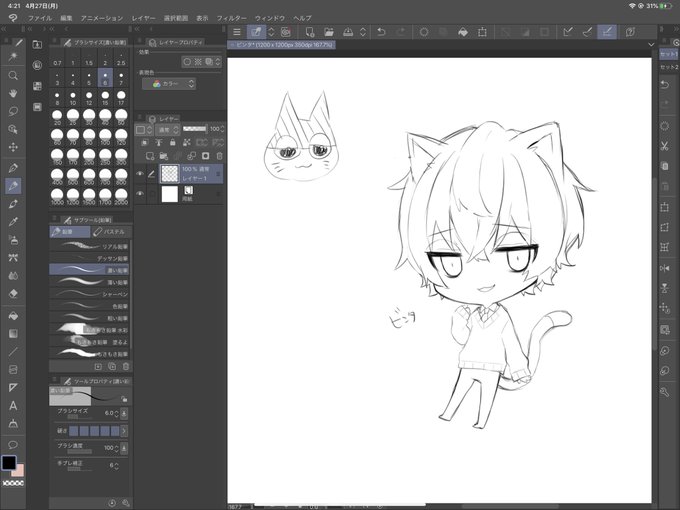Select the Eraser tool

13,294
